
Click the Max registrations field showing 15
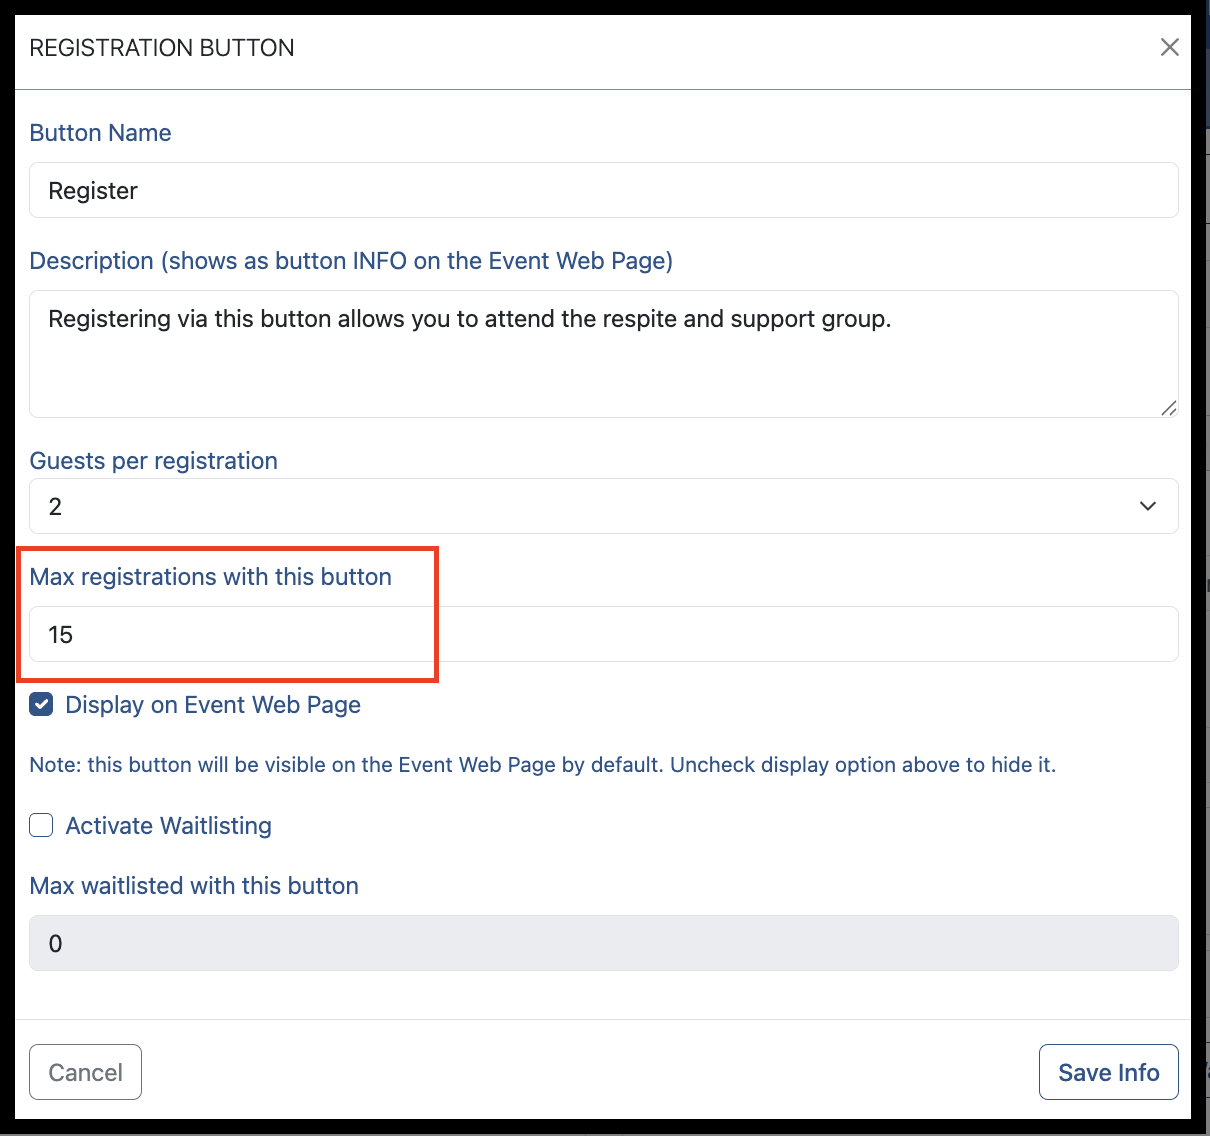pos(604,634)
